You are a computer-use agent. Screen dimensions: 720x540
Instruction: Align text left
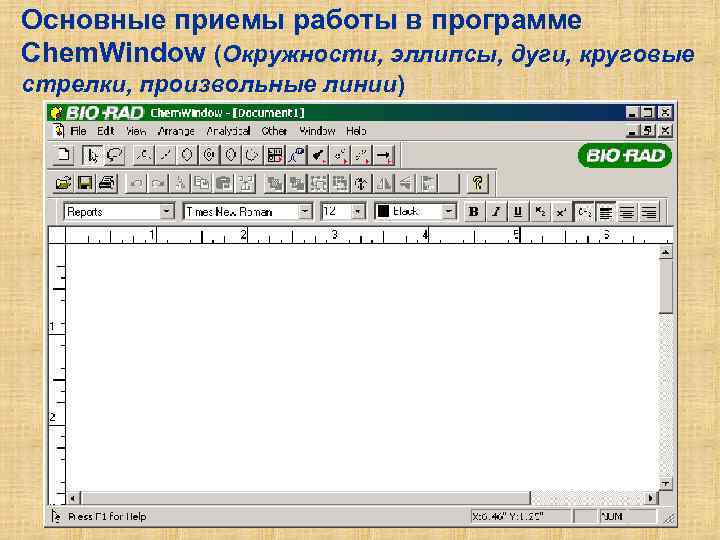click(606, 212)
